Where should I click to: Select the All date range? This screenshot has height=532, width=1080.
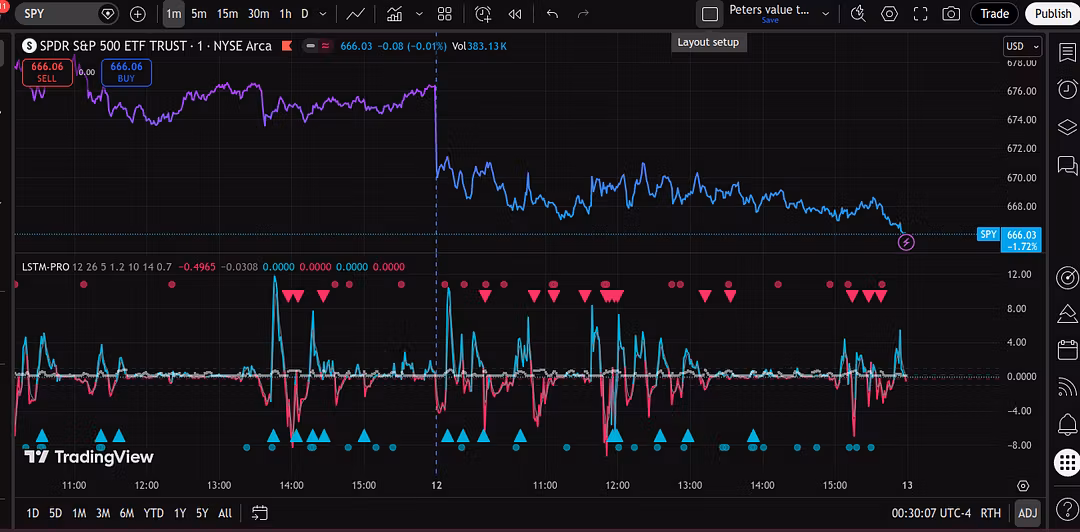click(x=225, y=513)
